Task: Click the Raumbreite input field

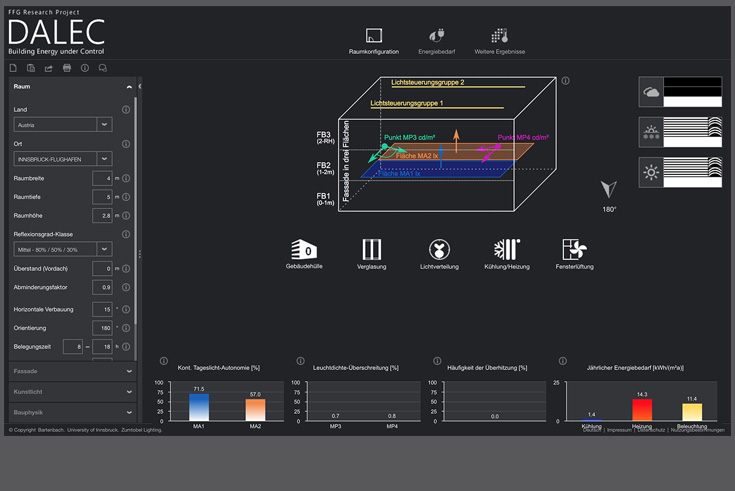Action: (101, 179)
